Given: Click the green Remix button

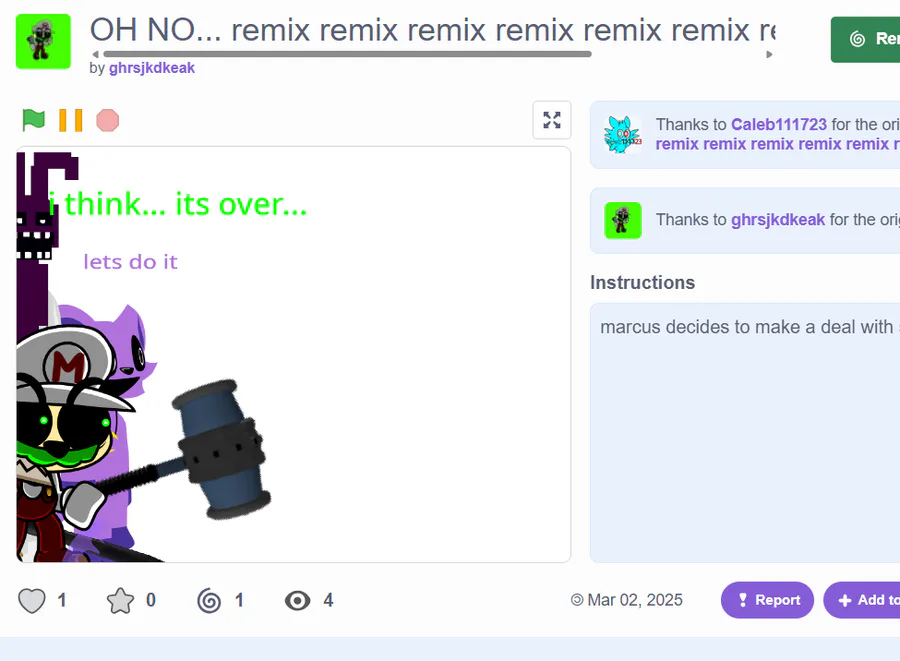Looking at the screenshot, I should click(866, 39).
